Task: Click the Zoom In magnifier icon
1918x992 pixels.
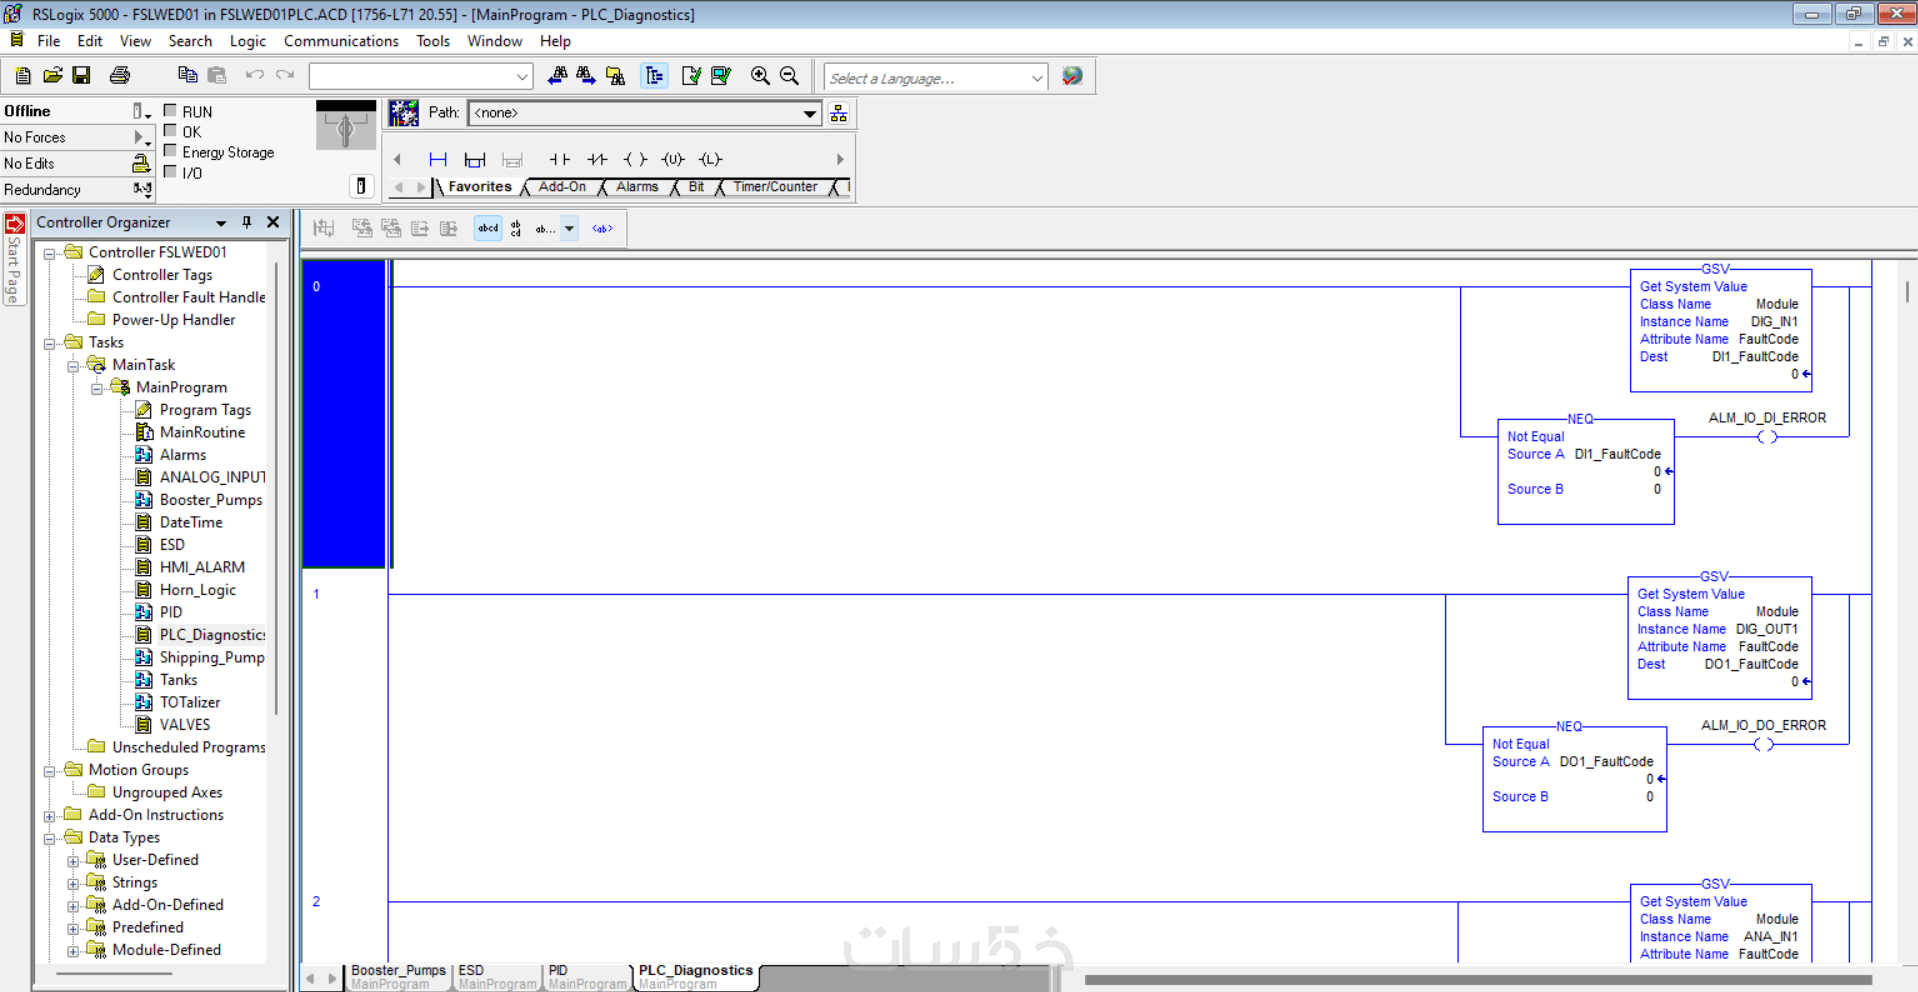Action: (760, 76)
